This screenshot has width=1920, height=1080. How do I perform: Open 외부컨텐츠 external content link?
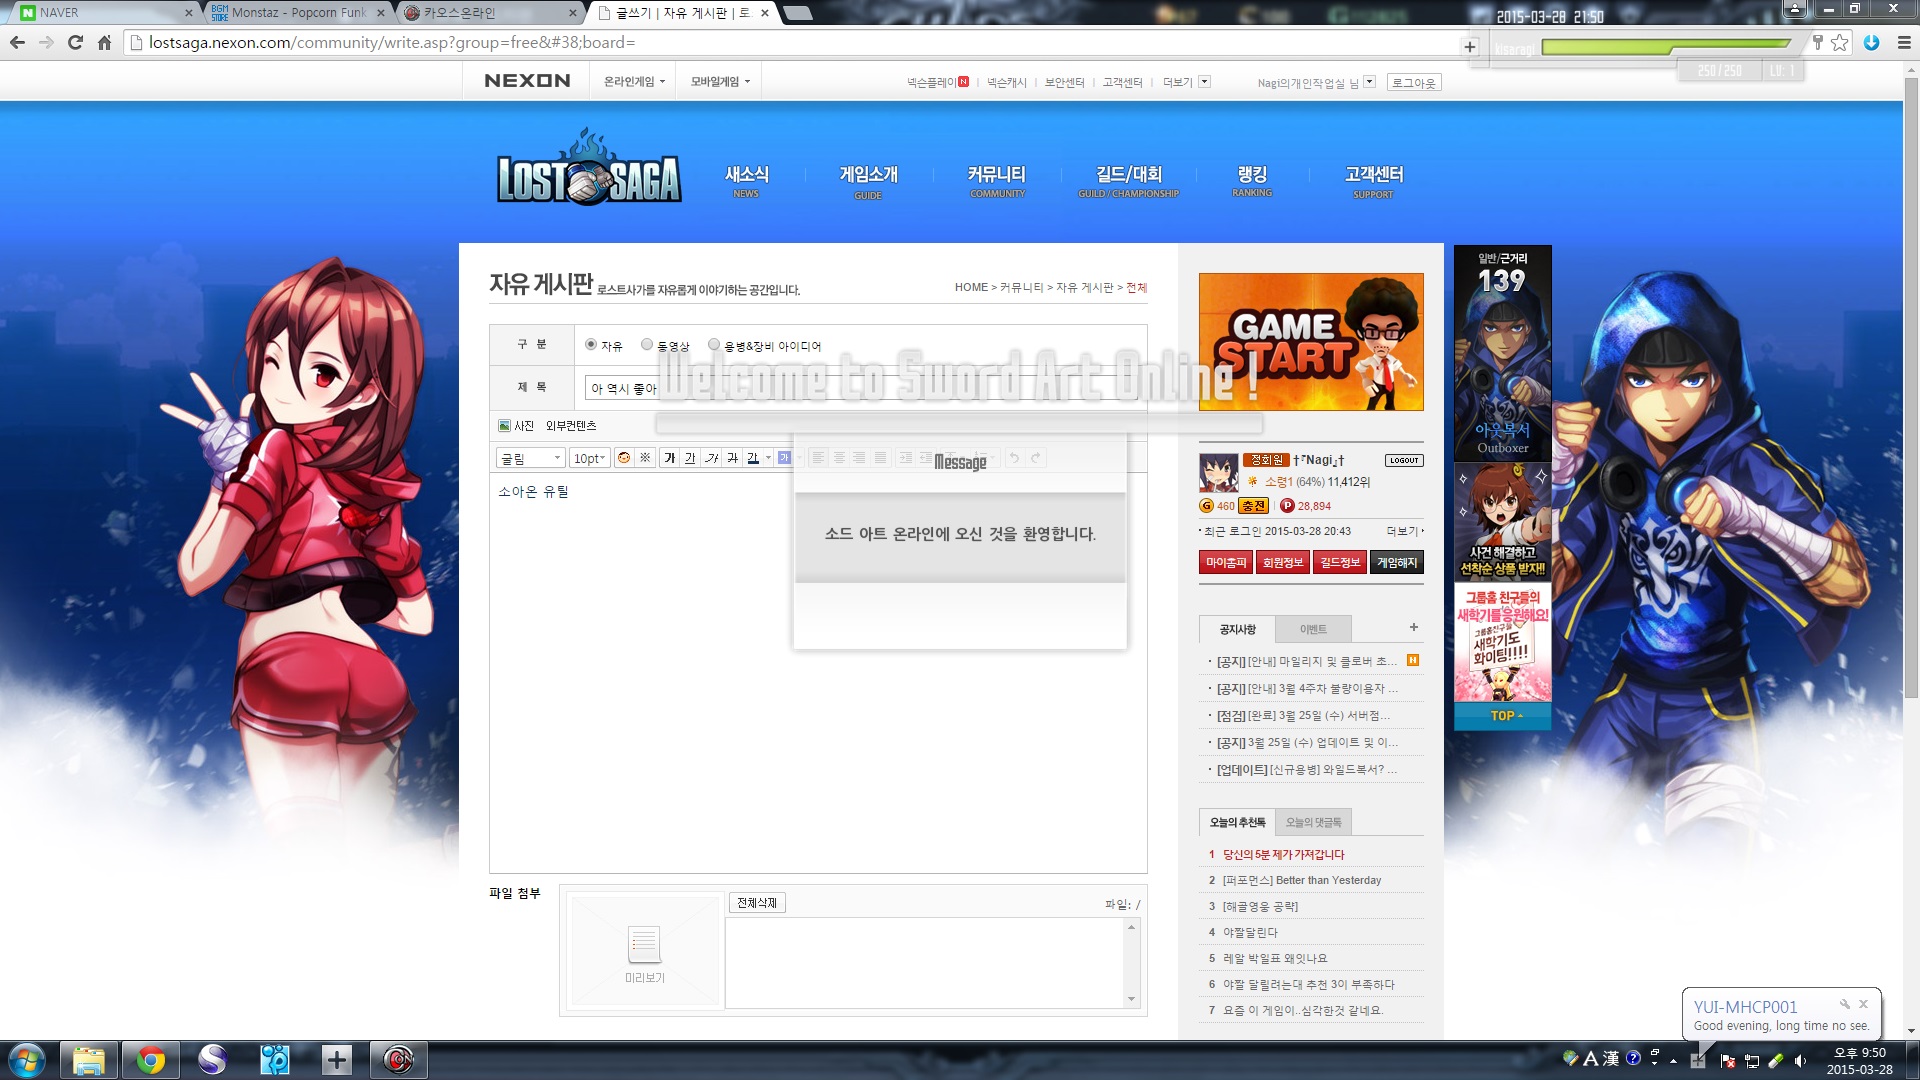pyautogui.click(x=571, y=426)
